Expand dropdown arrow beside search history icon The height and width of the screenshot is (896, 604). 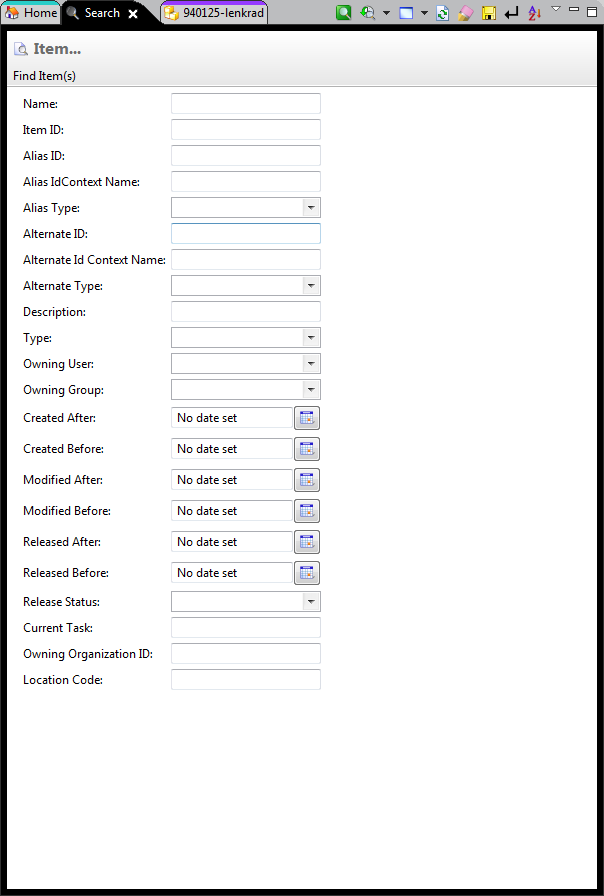(x=386, y=13)
